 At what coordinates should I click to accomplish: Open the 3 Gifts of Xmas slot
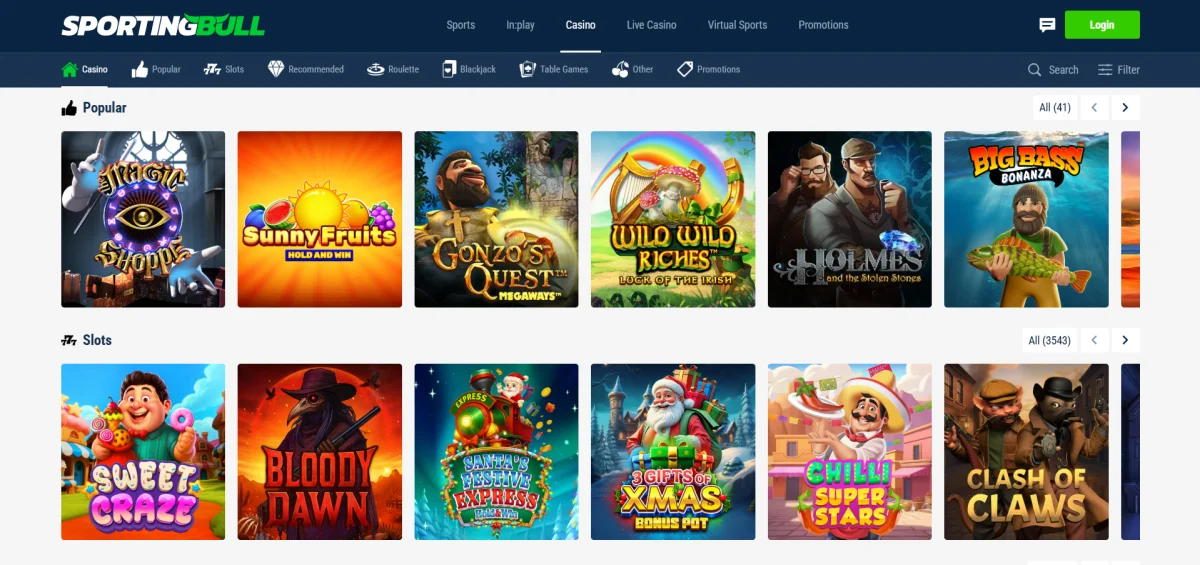673,452
